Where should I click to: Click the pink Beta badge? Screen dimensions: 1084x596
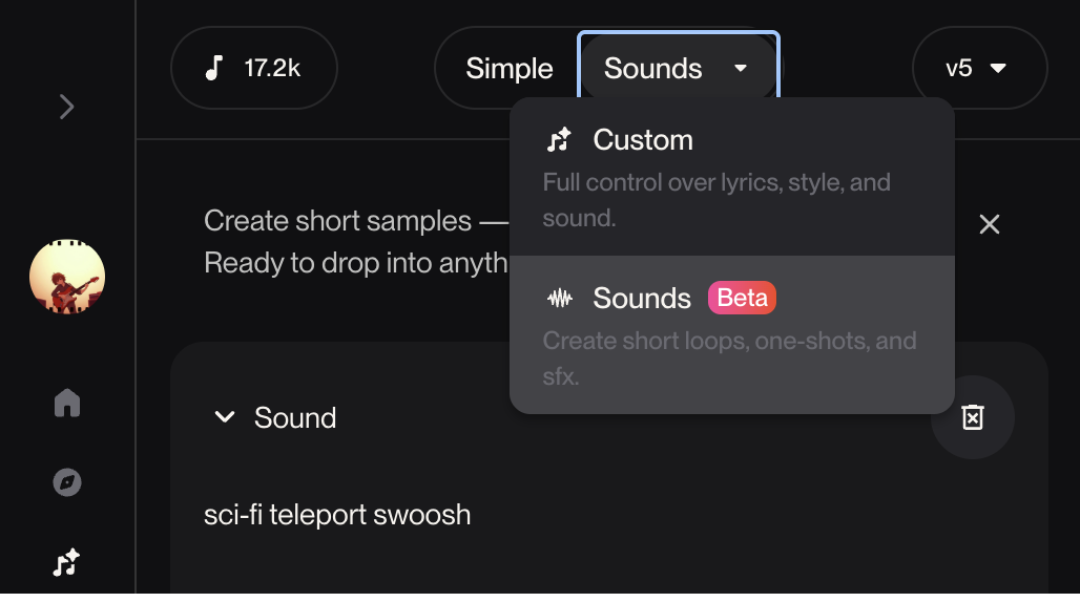[x=742, y=298]
